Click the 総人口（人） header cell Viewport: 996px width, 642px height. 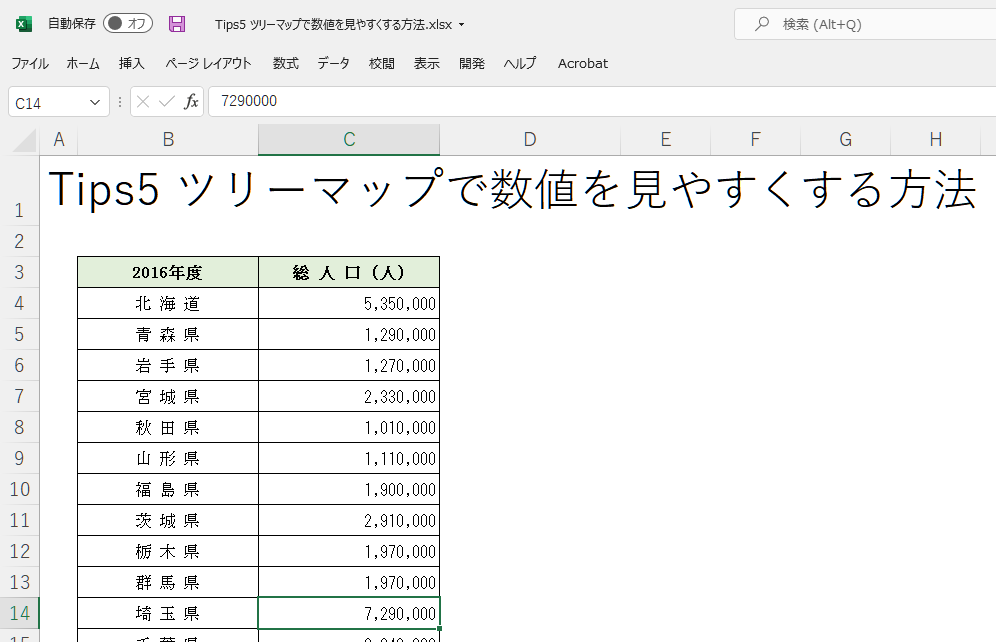pos(349,272)
